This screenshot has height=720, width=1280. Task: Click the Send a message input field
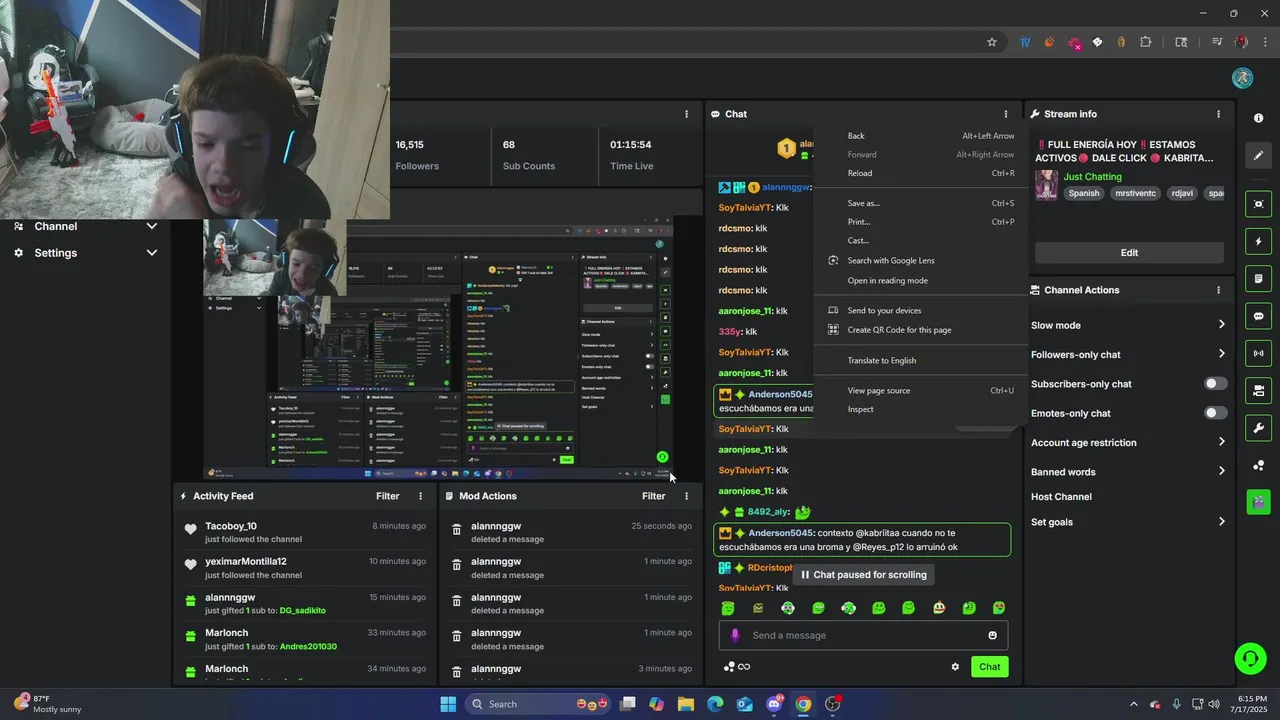pos(863,635)
